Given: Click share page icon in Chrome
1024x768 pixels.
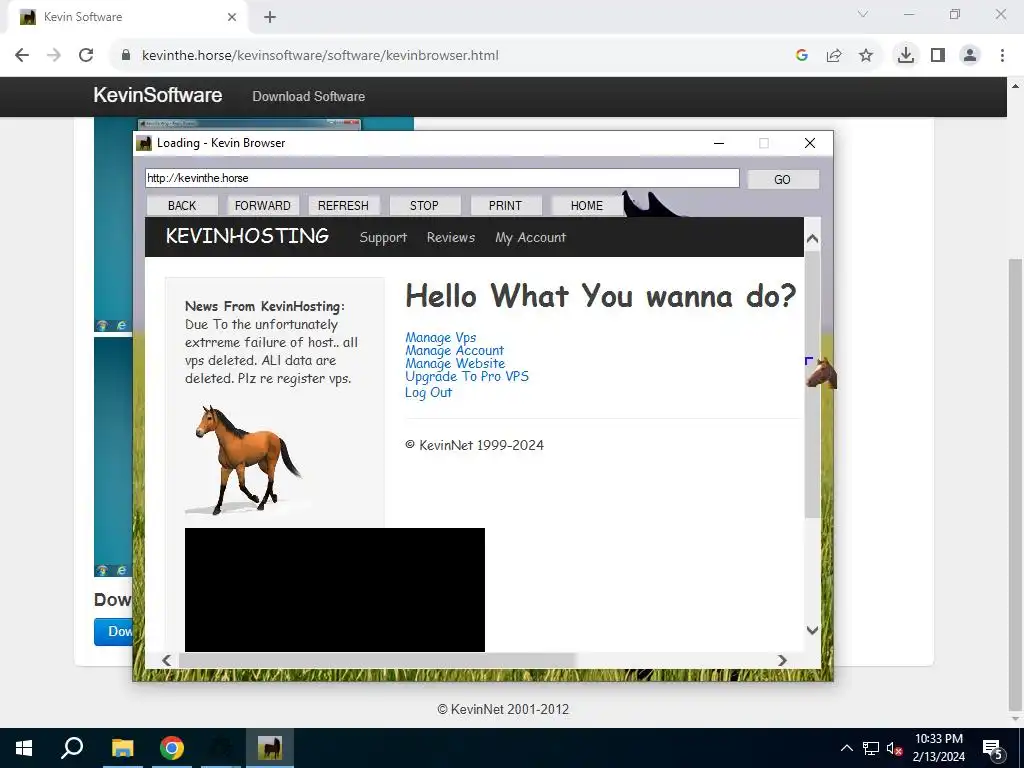Looking at the screenshot, I should point(834,56).
